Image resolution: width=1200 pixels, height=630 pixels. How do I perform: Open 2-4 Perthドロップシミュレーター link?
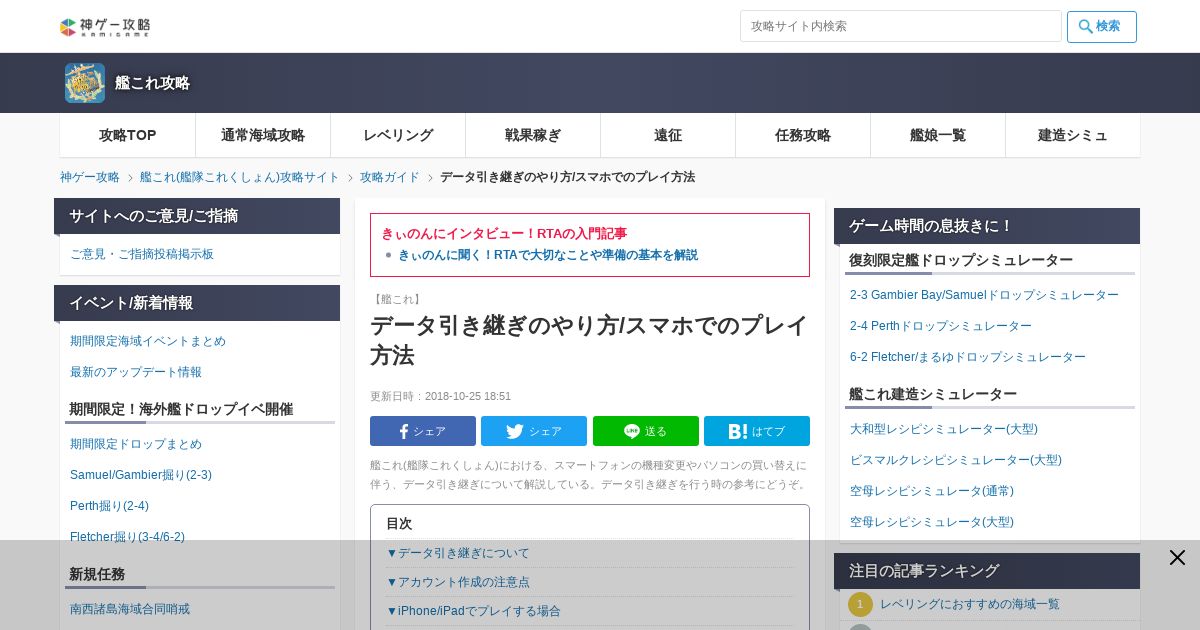(941, 326)
